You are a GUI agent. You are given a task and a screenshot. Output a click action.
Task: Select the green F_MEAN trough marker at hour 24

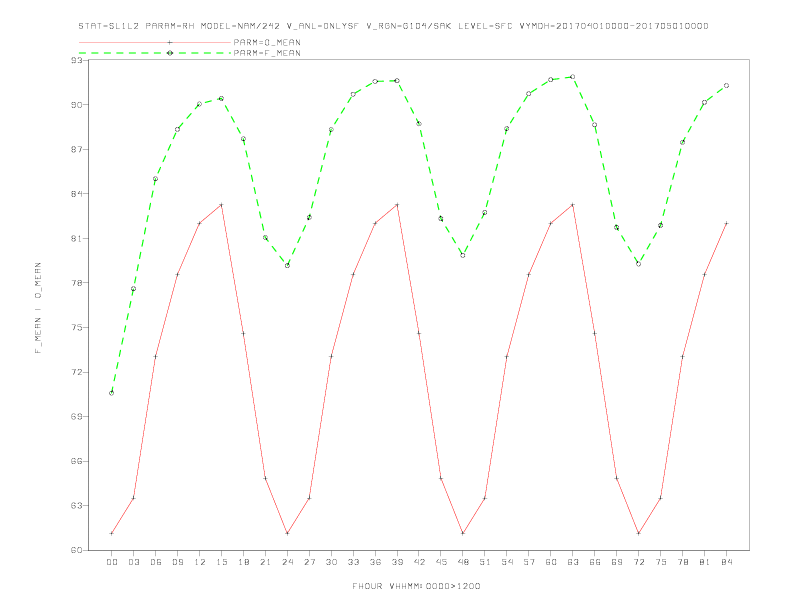point(287,266)
